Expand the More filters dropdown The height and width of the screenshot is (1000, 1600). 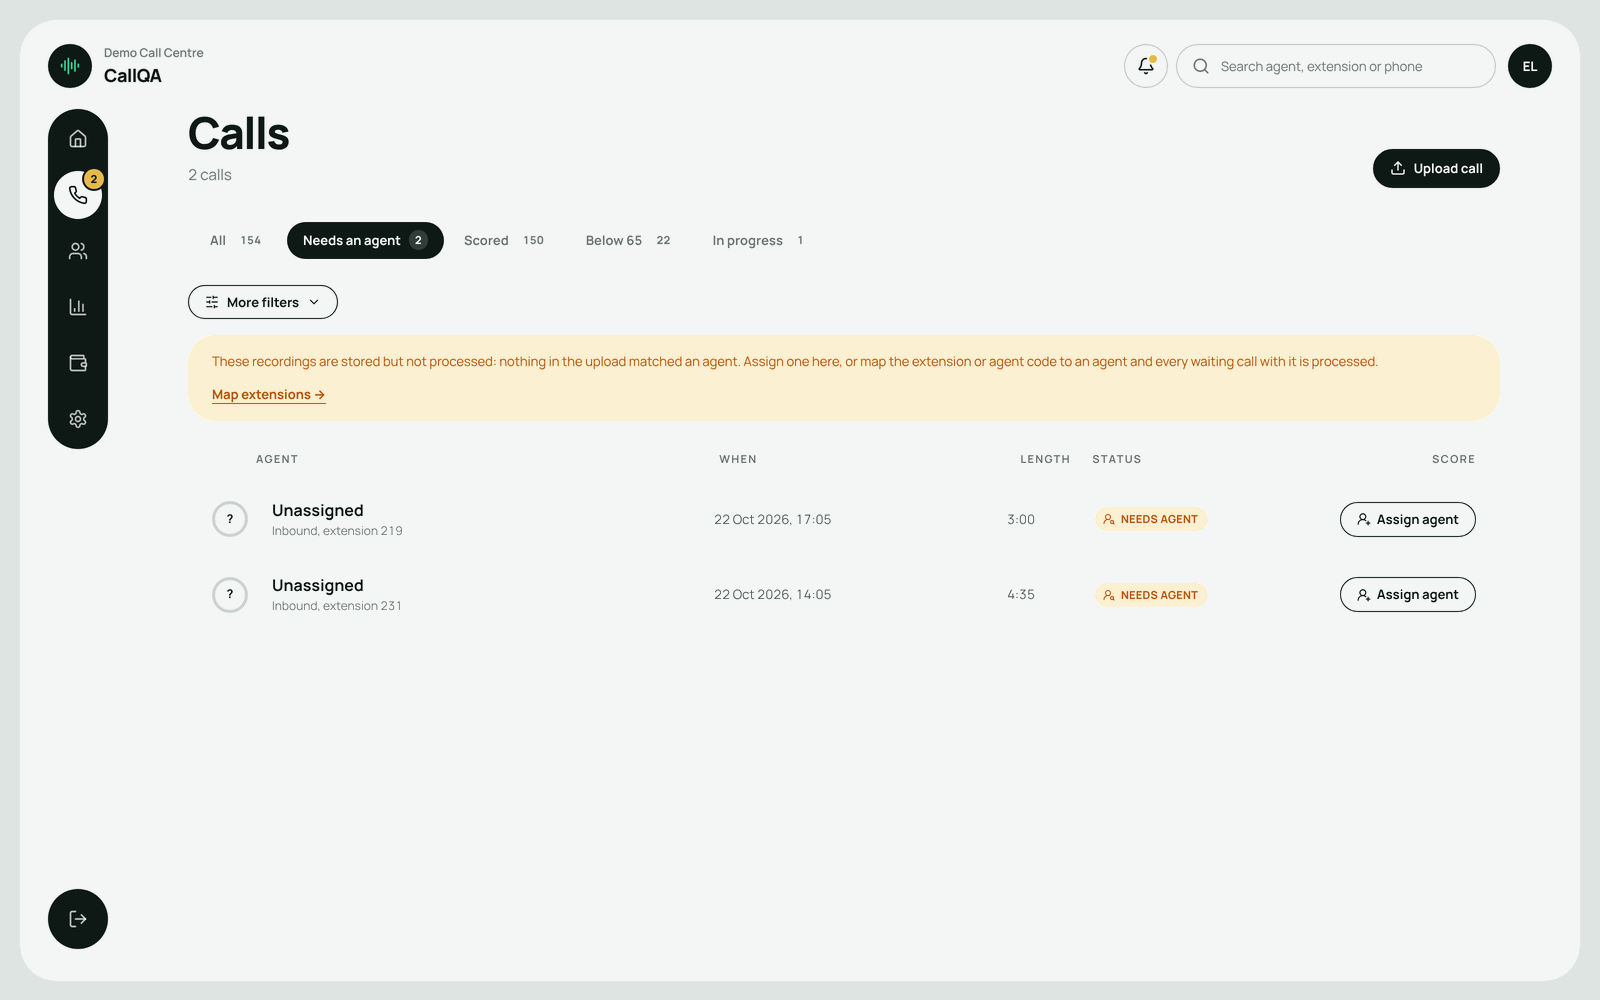(263, 302)
